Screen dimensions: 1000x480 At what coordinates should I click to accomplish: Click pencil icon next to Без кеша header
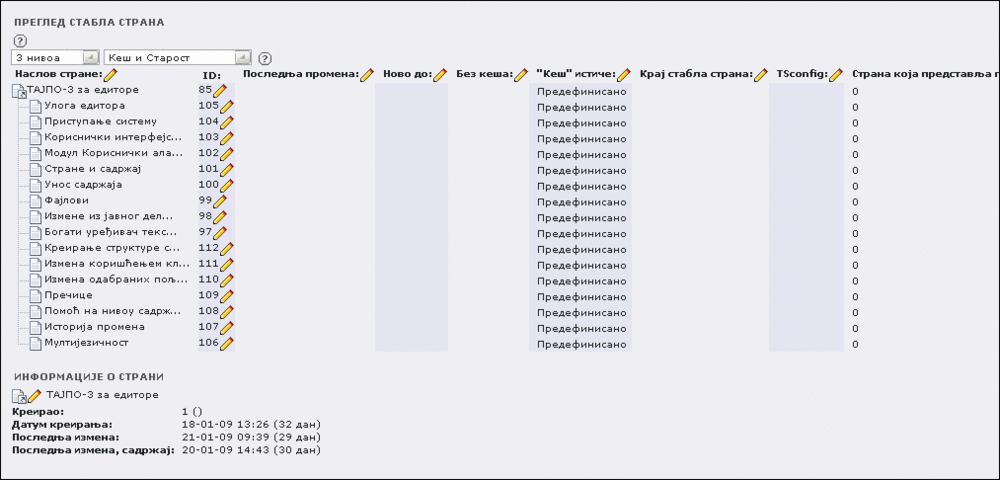(x=521, y=75)
